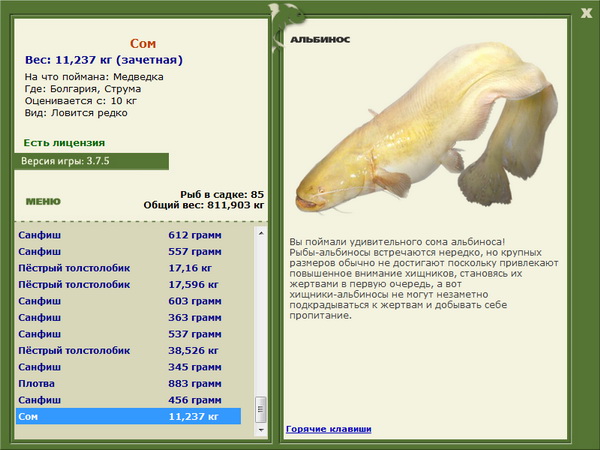Select the Санфиш 363 грамм row
Viewport: 600px width, 450px height.
tap(129, 317)
